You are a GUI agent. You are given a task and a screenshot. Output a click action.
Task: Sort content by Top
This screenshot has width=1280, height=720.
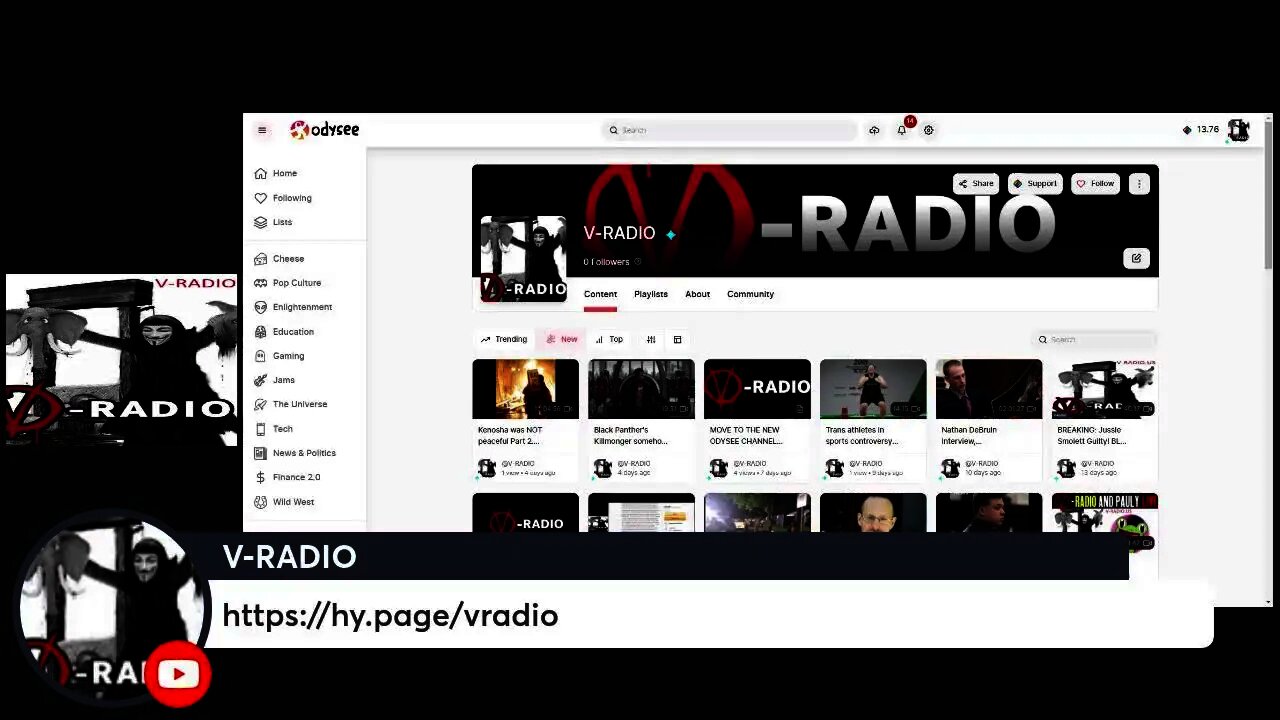coord(609,339)
